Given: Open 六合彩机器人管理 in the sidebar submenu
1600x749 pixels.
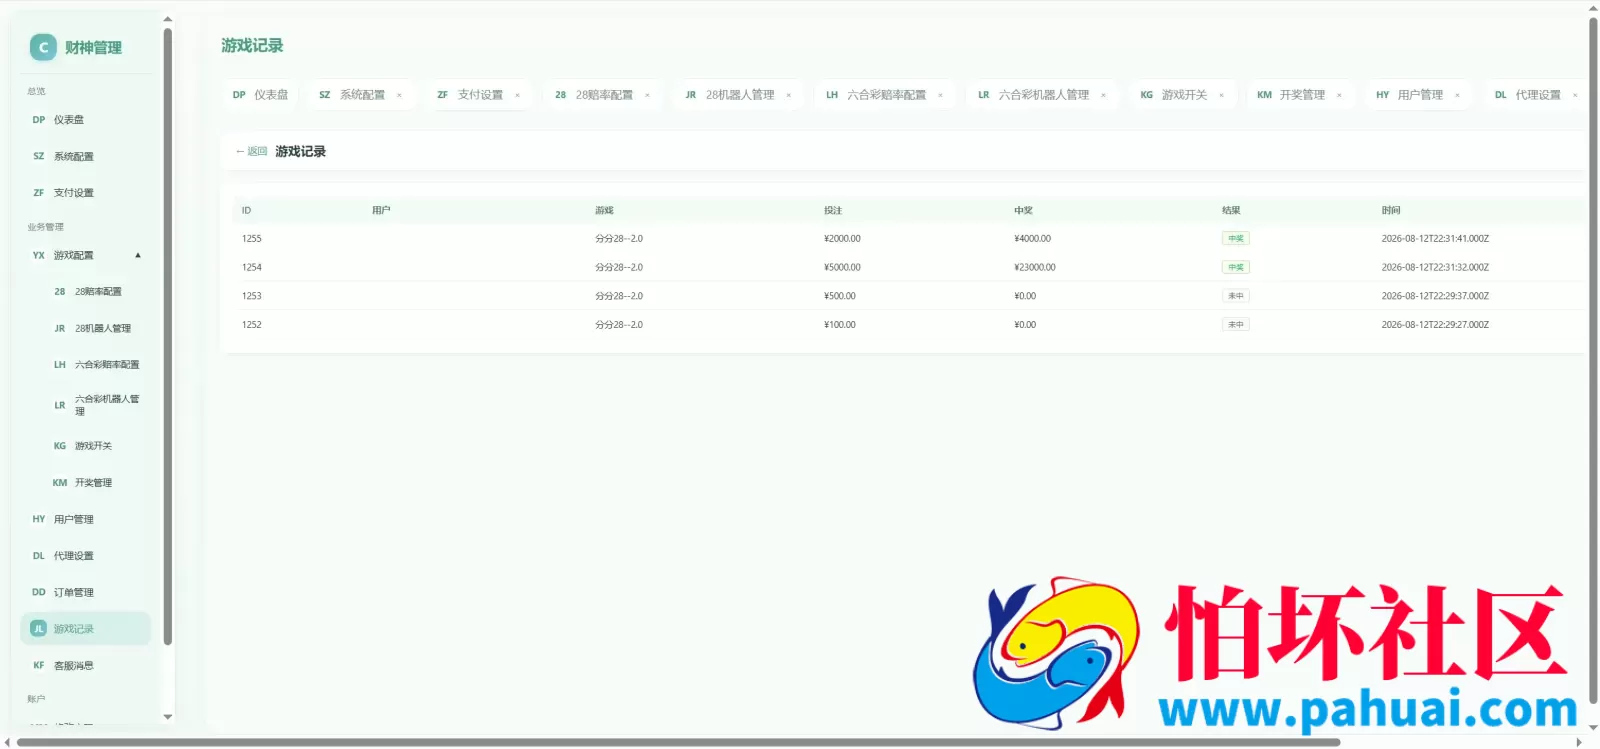Looking at the screenshot, I should (x=97, y=405).
